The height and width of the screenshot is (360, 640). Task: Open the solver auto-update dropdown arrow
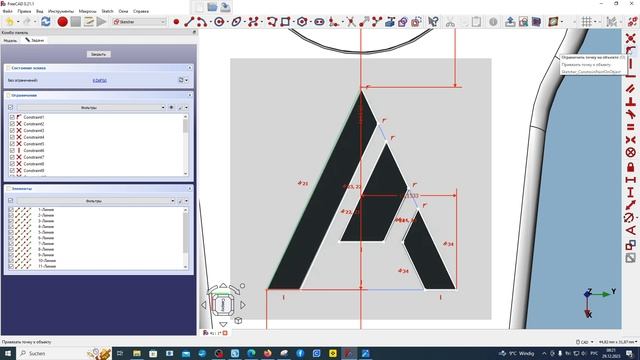click(186, 80)
